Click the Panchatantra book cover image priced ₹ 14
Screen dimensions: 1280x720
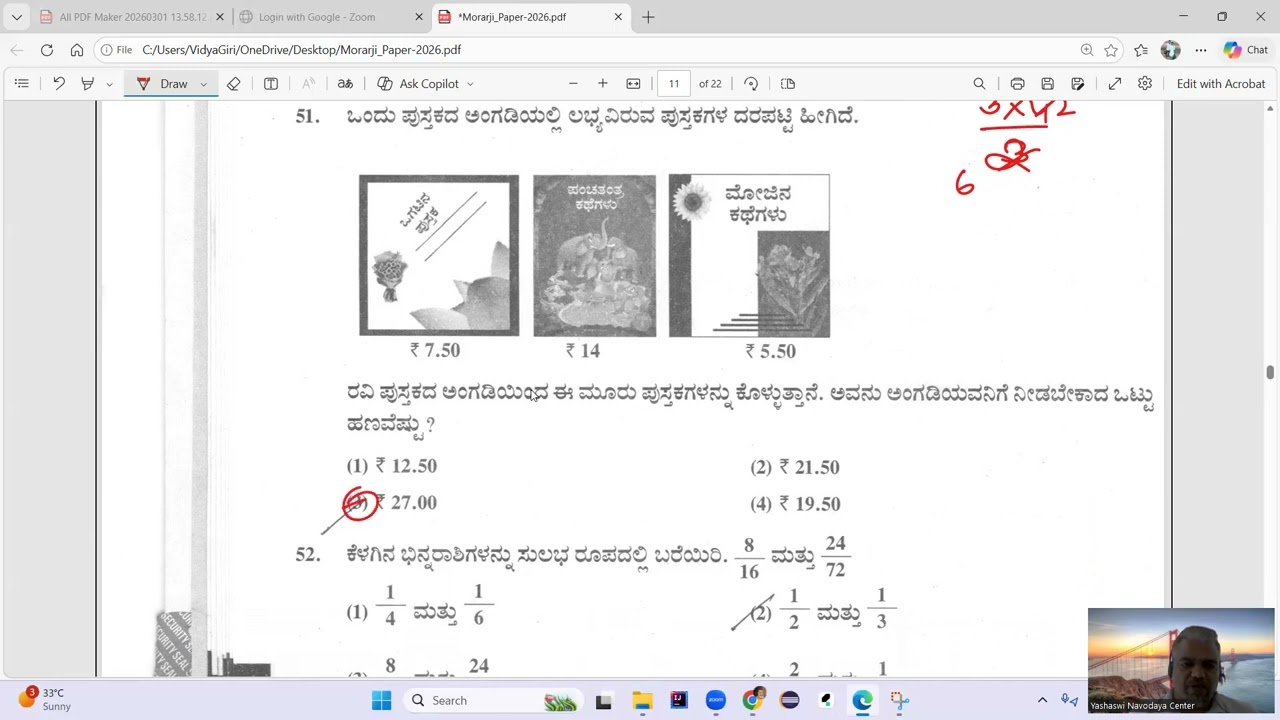pyautogui.click(x=594, y=256)
